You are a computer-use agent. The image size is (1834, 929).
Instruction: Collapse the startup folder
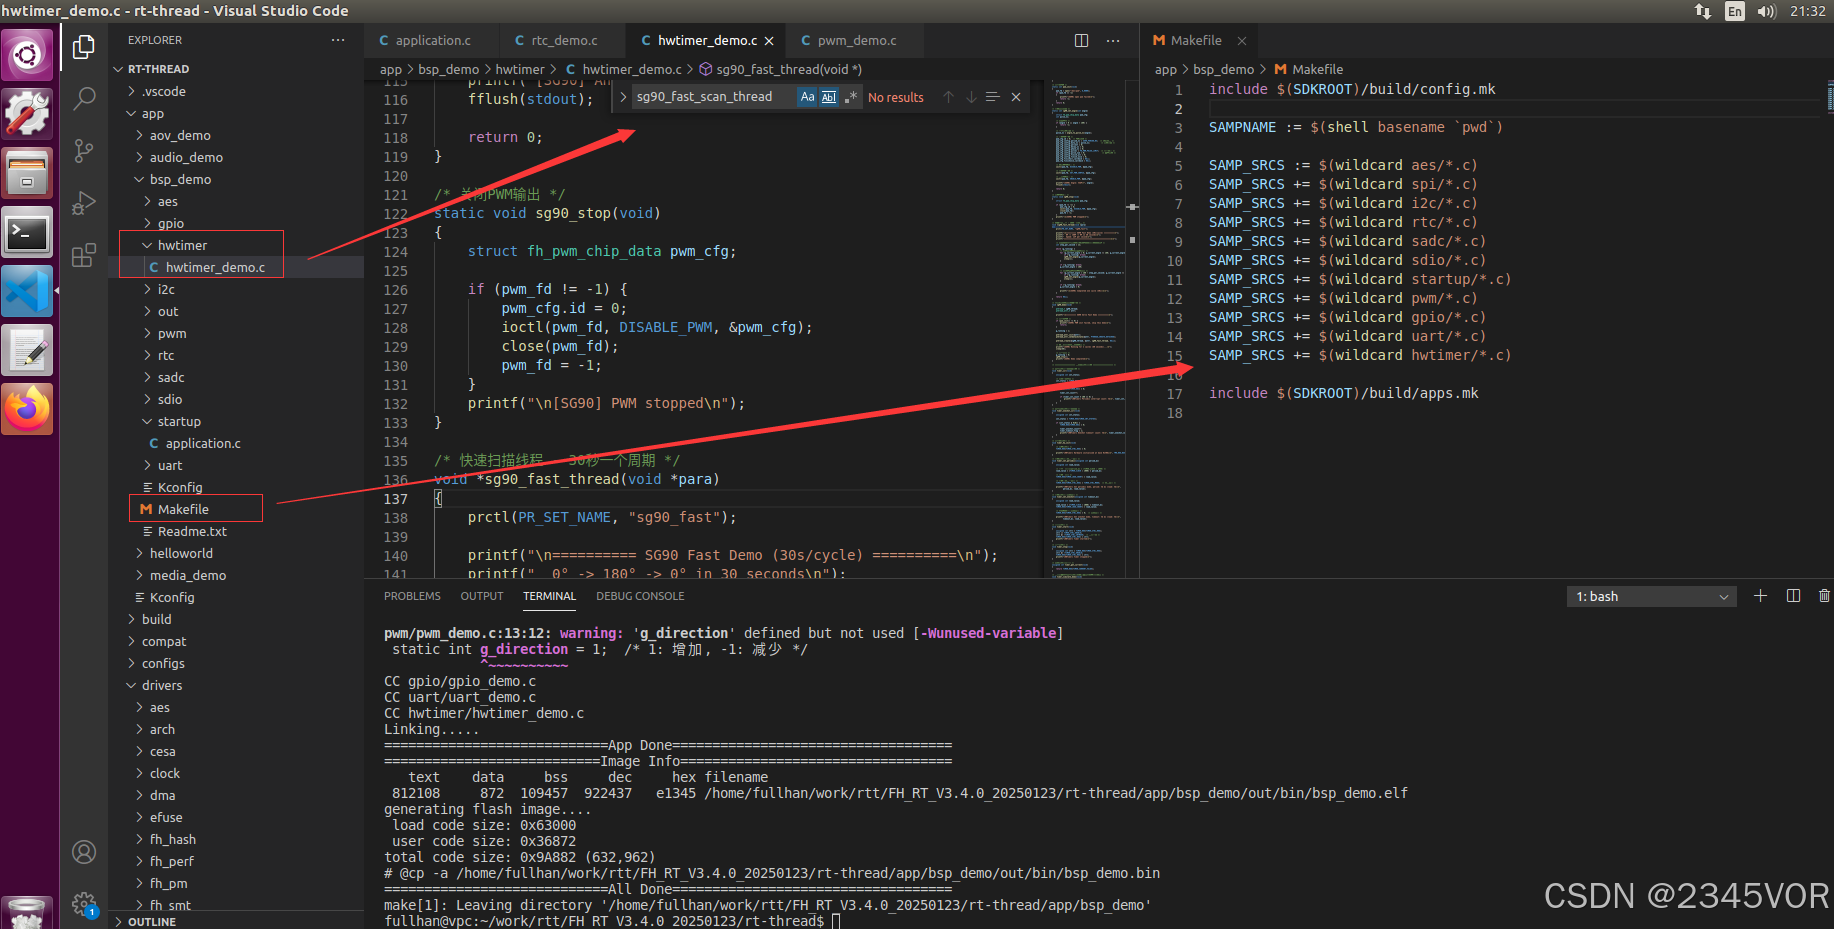tap(236, 421)
